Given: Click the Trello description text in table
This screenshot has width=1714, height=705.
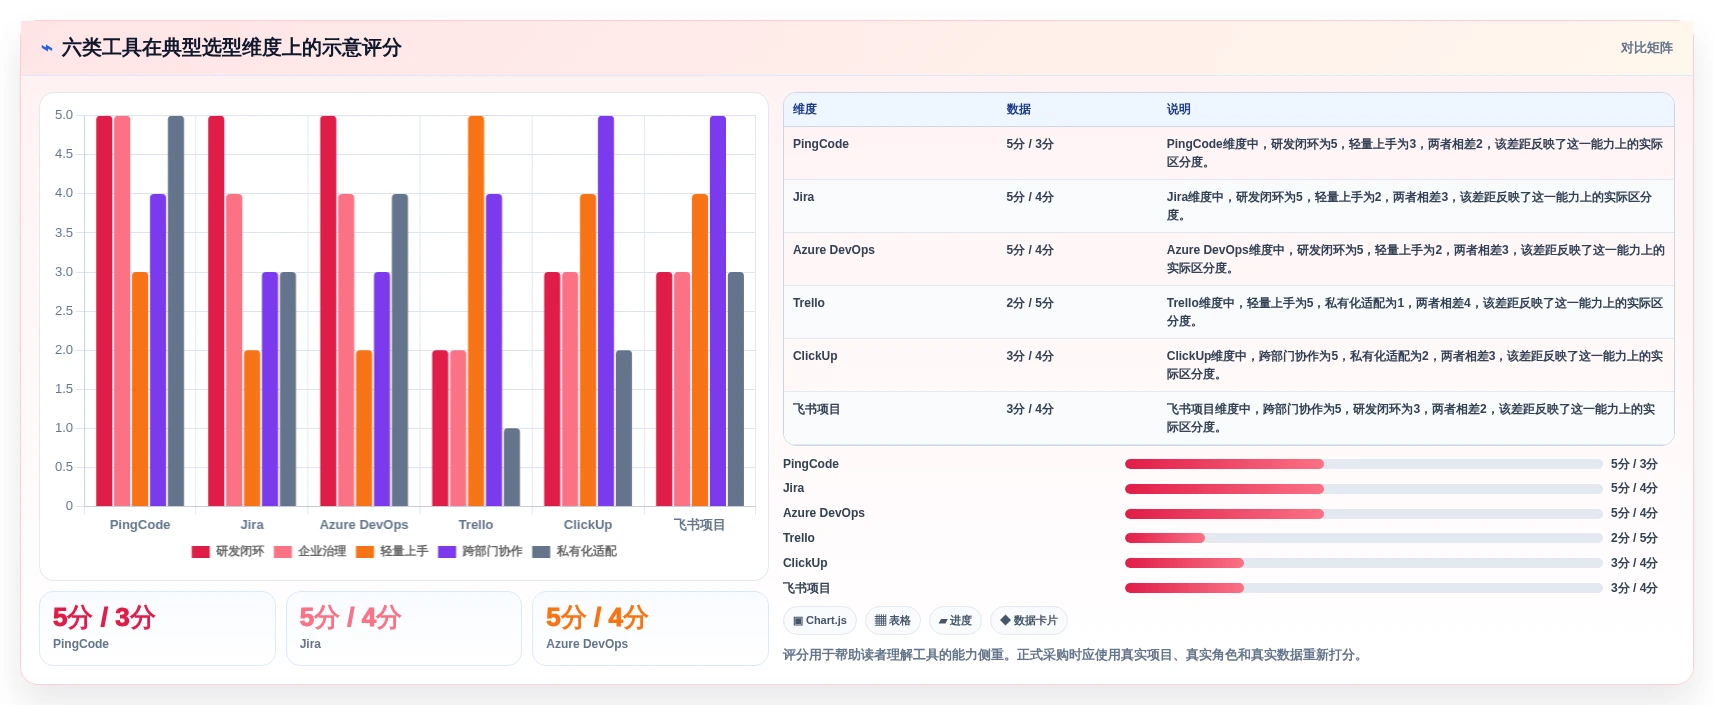Looking at the screenshot, I should [x=1415, y=312].
